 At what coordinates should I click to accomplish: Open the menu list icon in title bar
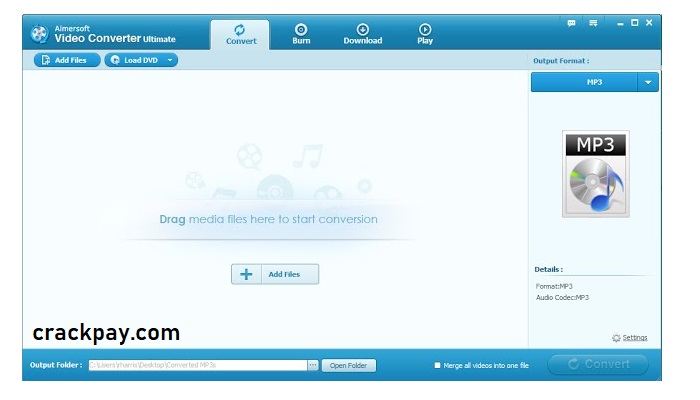coord(593,23)
